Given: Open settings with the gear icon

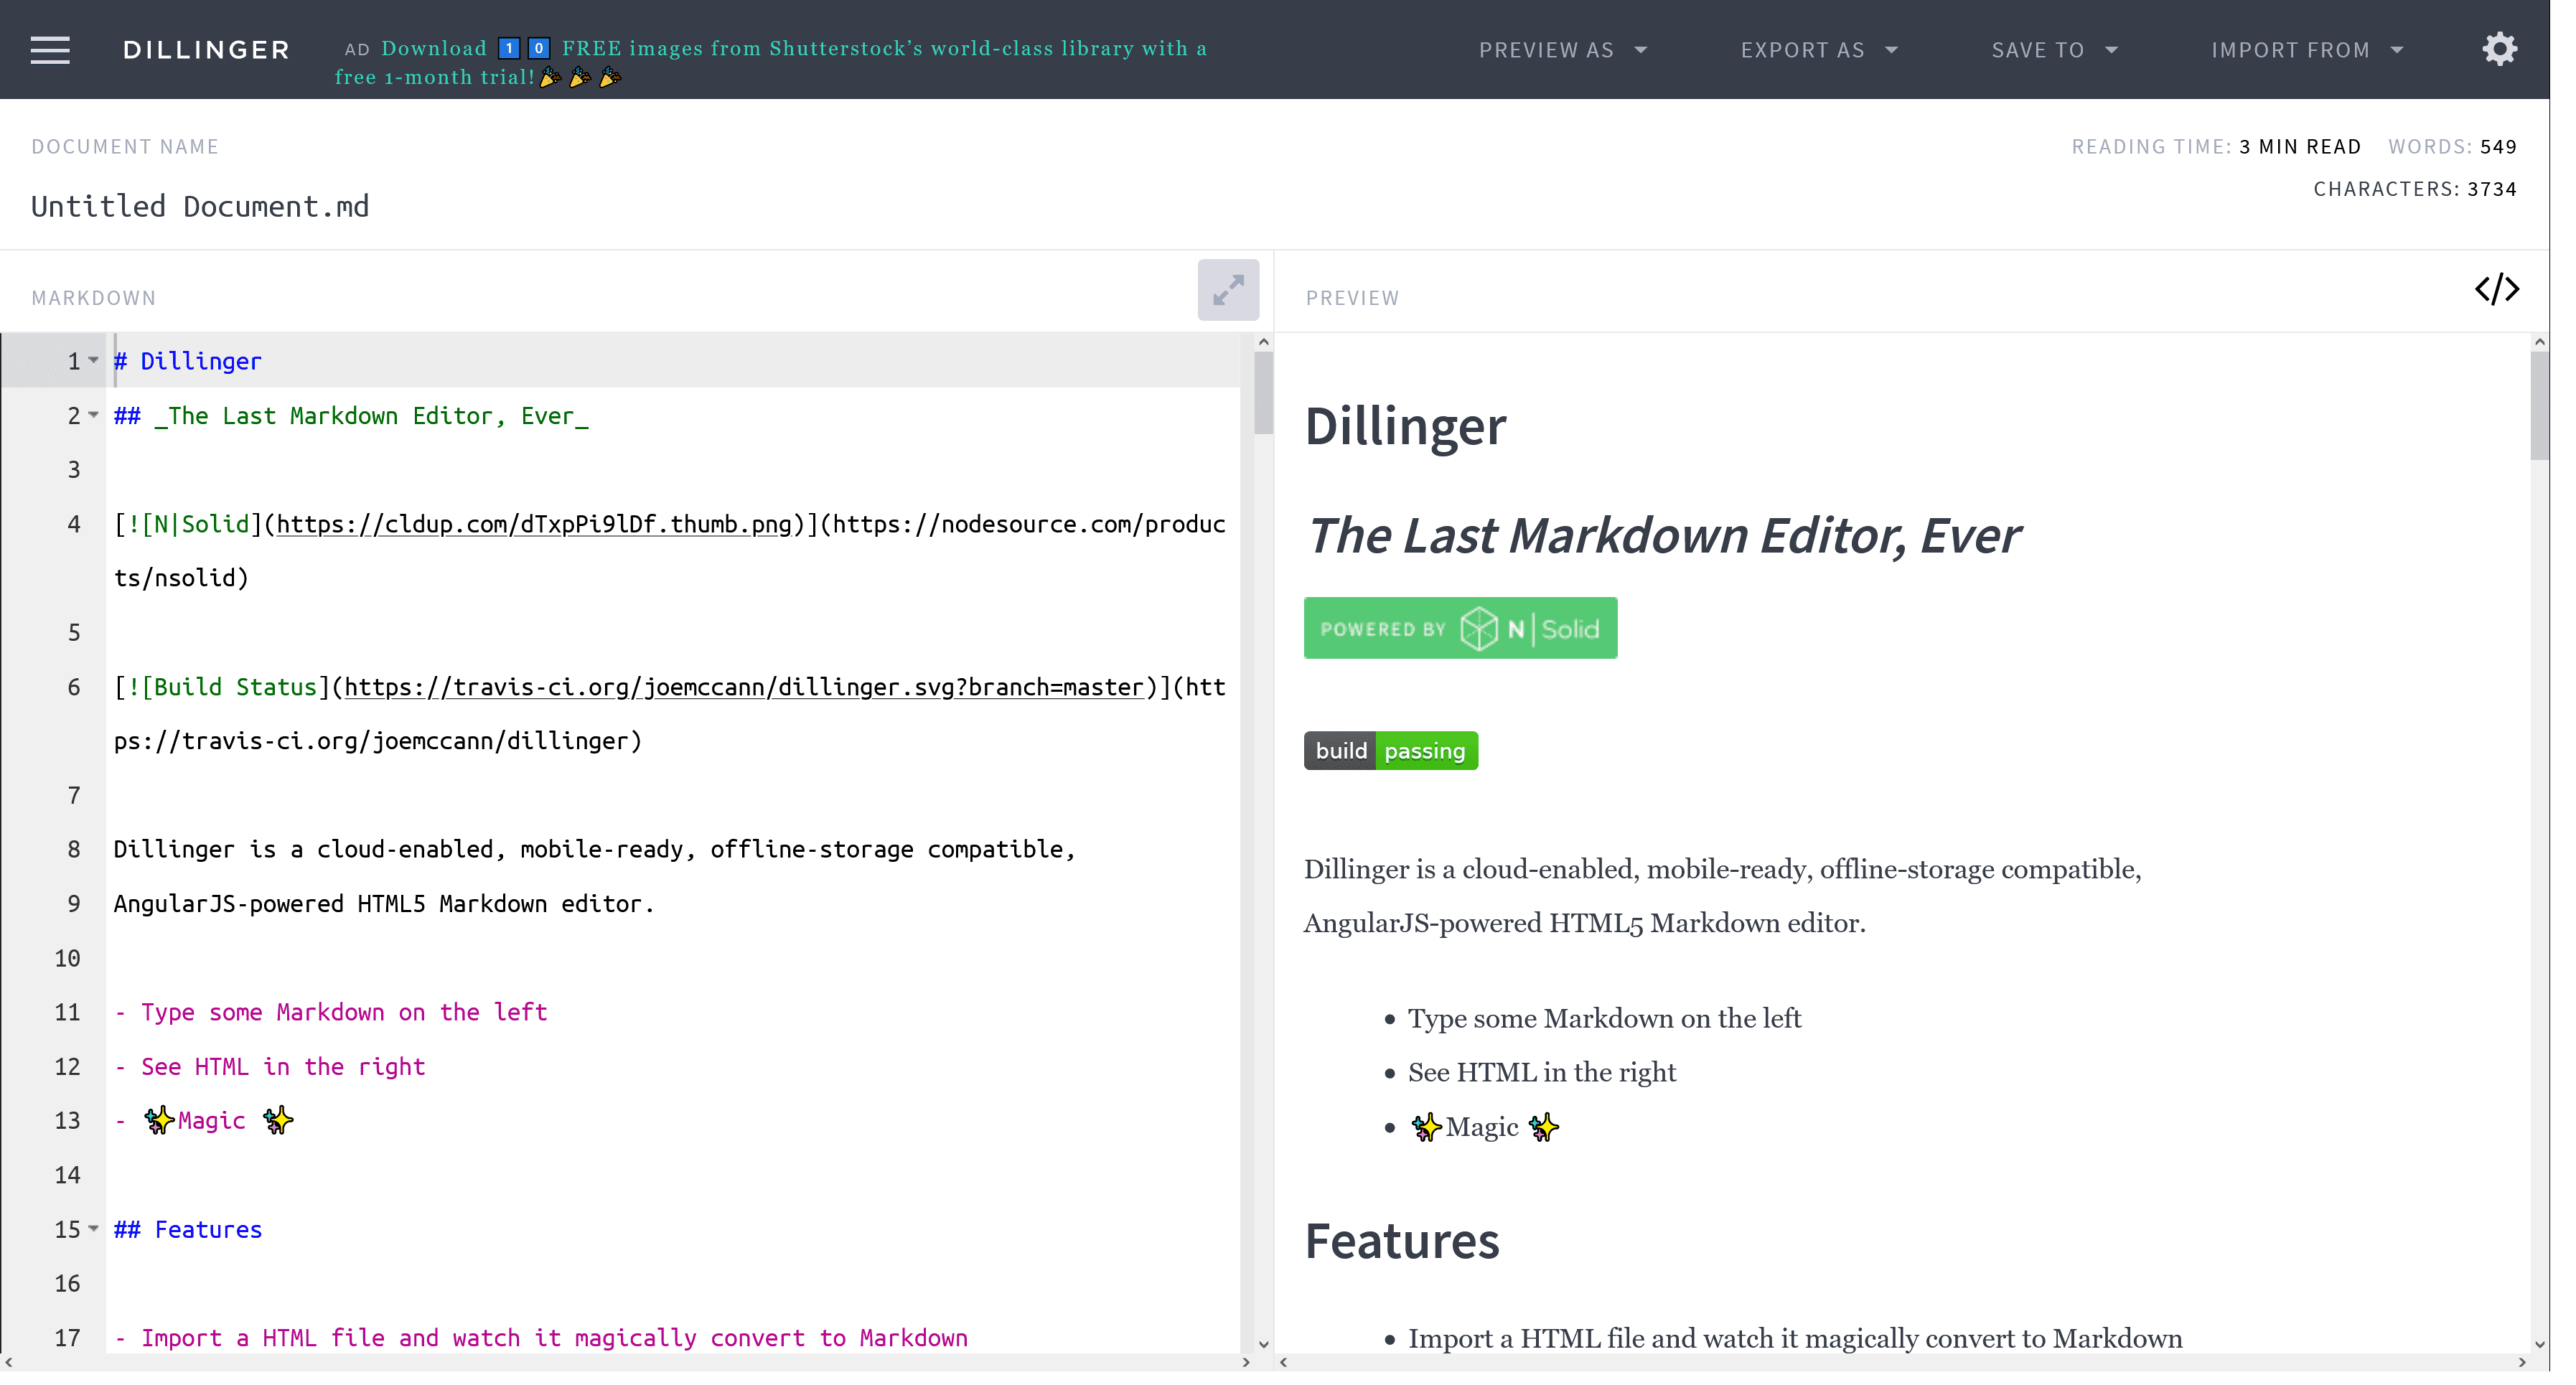Looking at the screenshot, I should coord(2499,49).
